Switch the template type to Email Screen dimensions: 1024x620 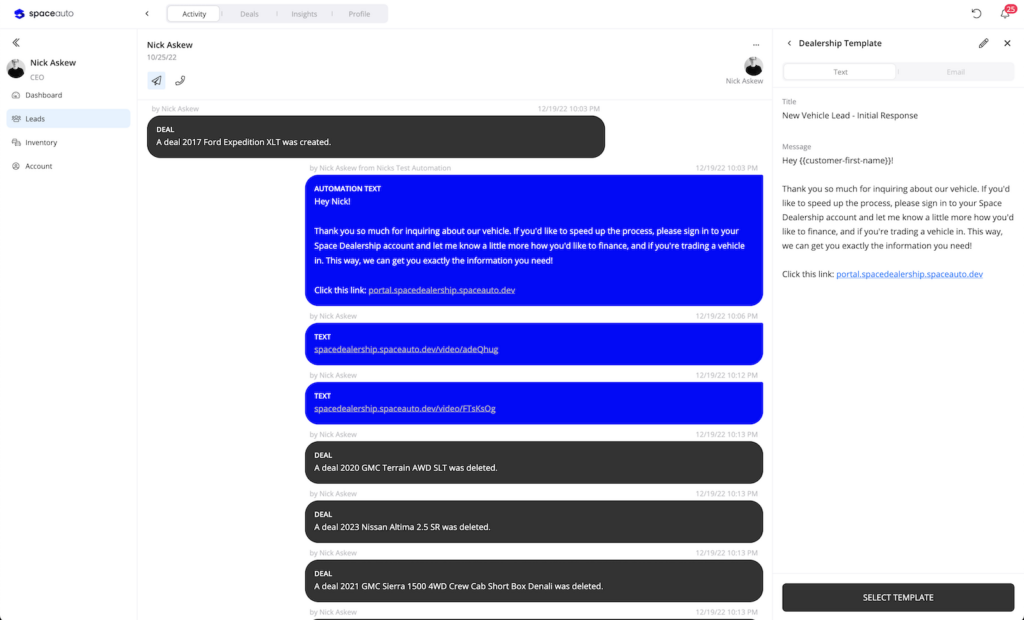click(x=955, y=71)
